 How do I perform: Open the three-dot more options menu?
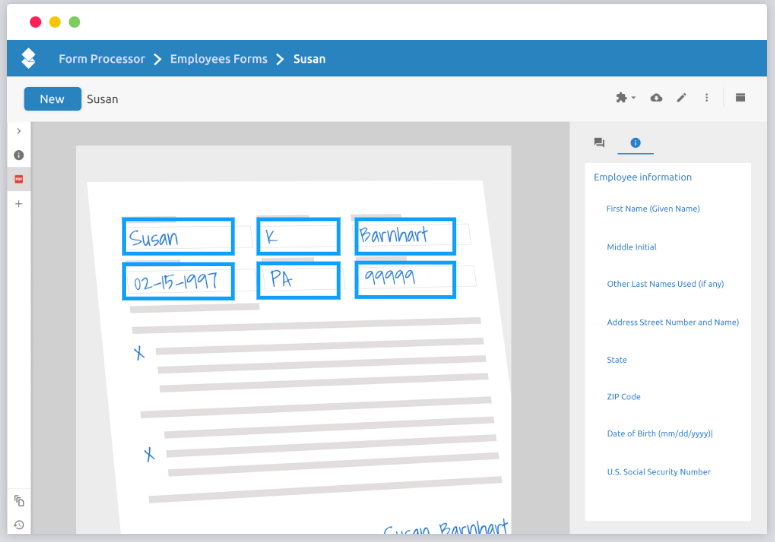707,98
